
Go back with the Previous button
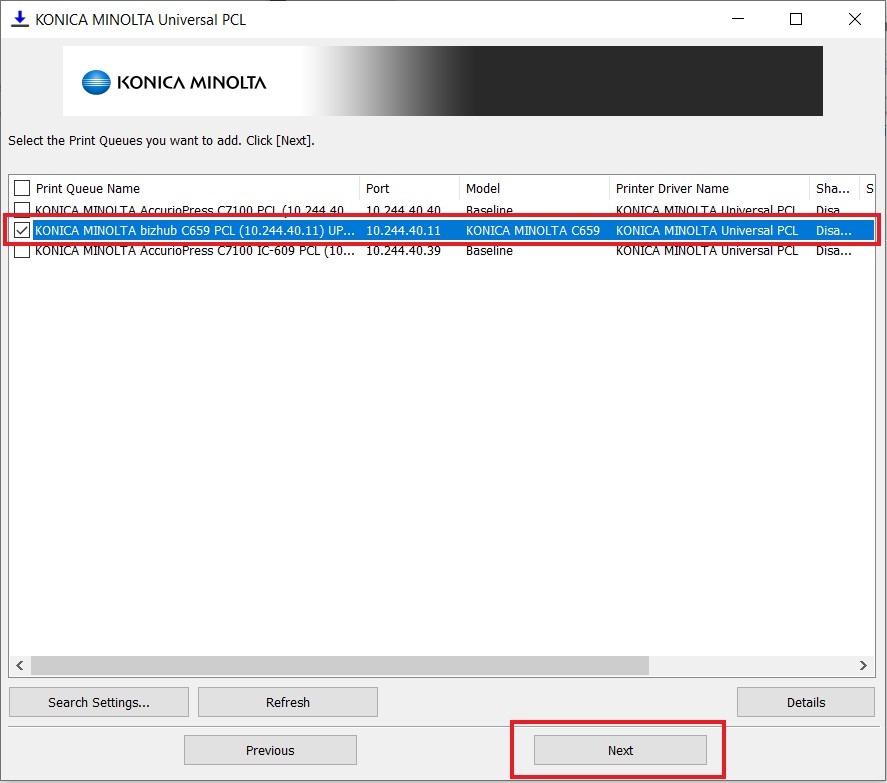[270, 750]
